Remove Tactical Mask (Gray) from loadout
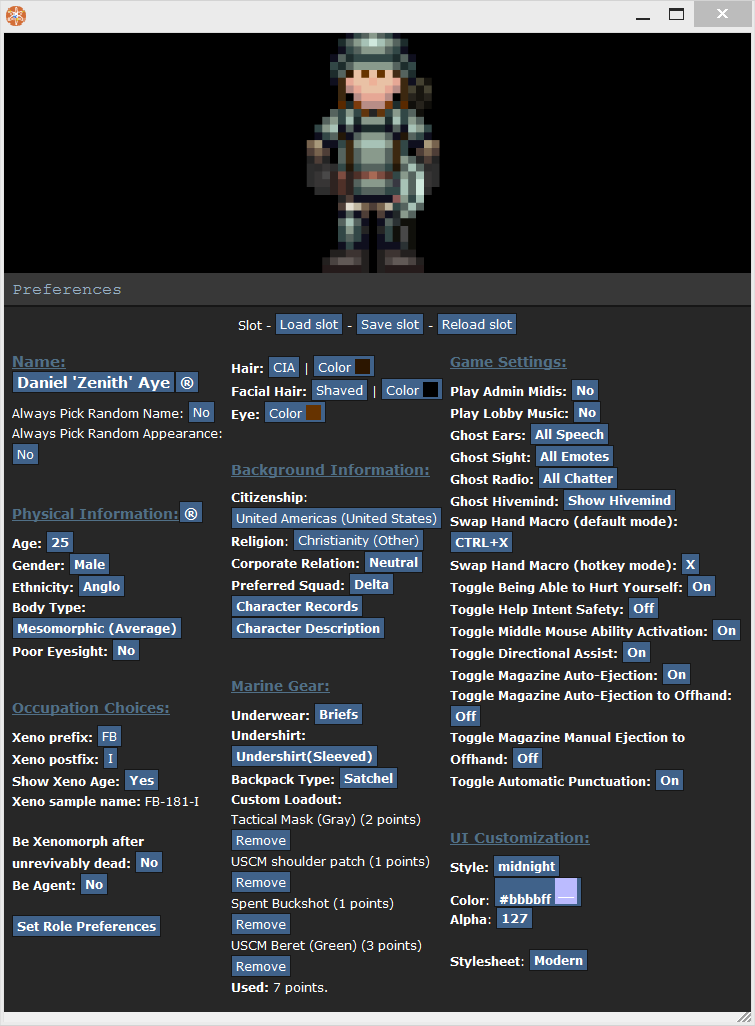This screenshot has height=1026, width=755. pos(261,841)
